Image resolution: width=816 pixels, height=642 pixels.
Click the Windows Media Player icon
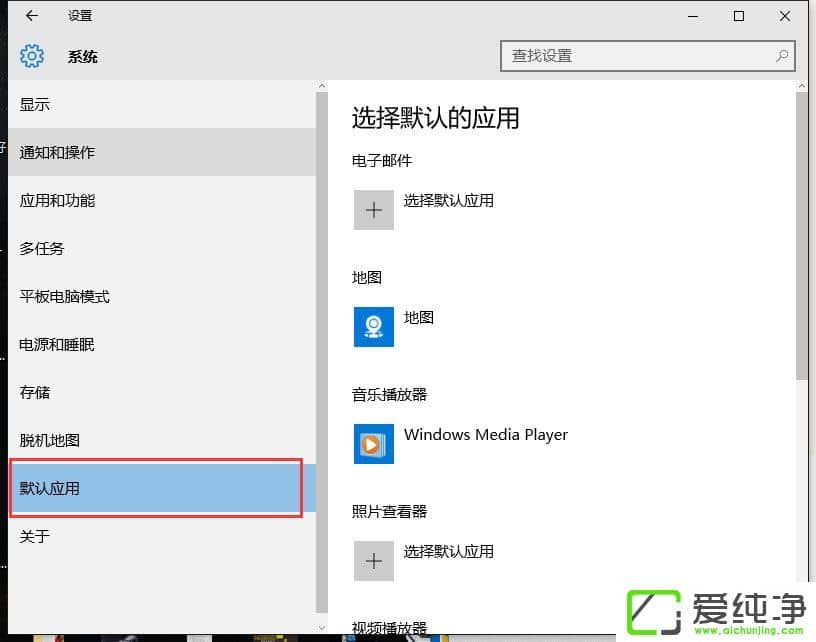click(373, 445)
